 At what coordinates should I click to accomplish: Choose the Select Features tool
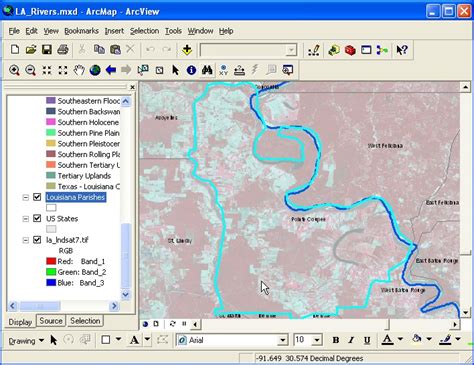pyautogui.click(x=143, y=70)
